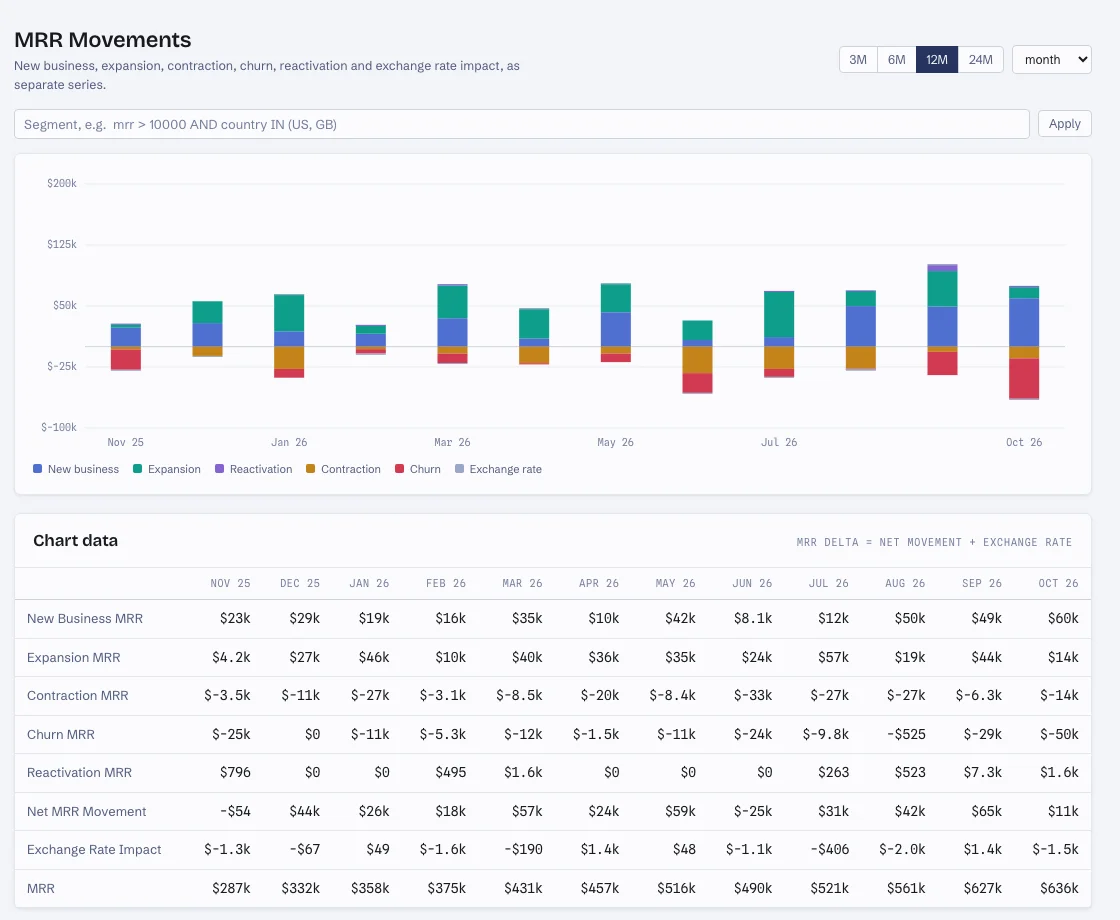The width and height of the screenshot is (1120, 920).
Task: Apply the segment filter
Action: 1064,124
